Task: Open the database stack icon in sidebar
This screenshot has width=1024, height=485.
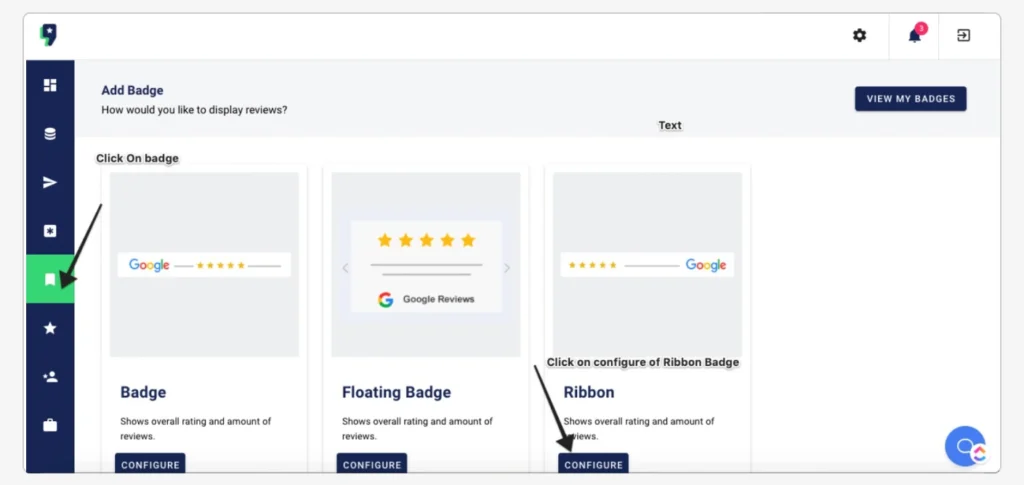Action: coord(50,134)
